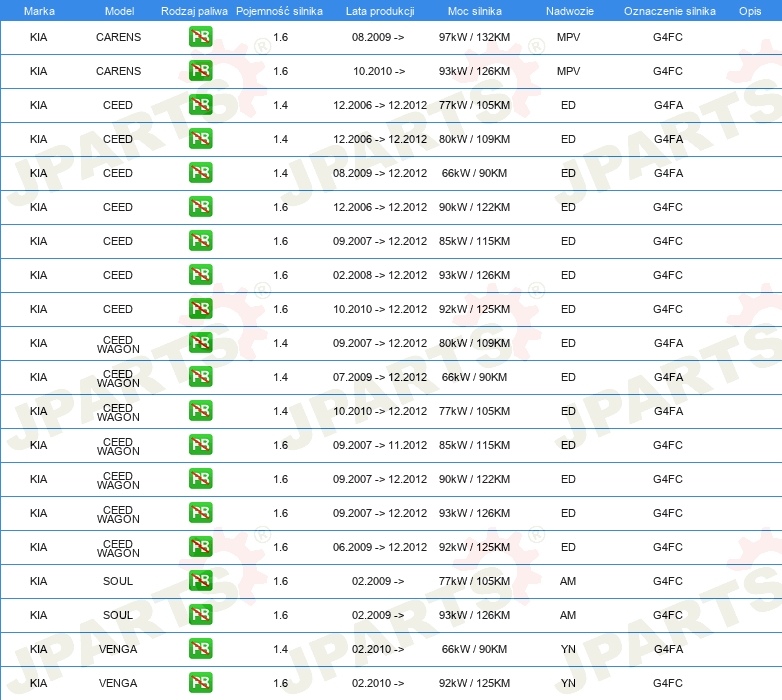Click CEED WAGON model in the 80kW / 109KM row
This screenshot has height=700, width=782.
(118, 345)
